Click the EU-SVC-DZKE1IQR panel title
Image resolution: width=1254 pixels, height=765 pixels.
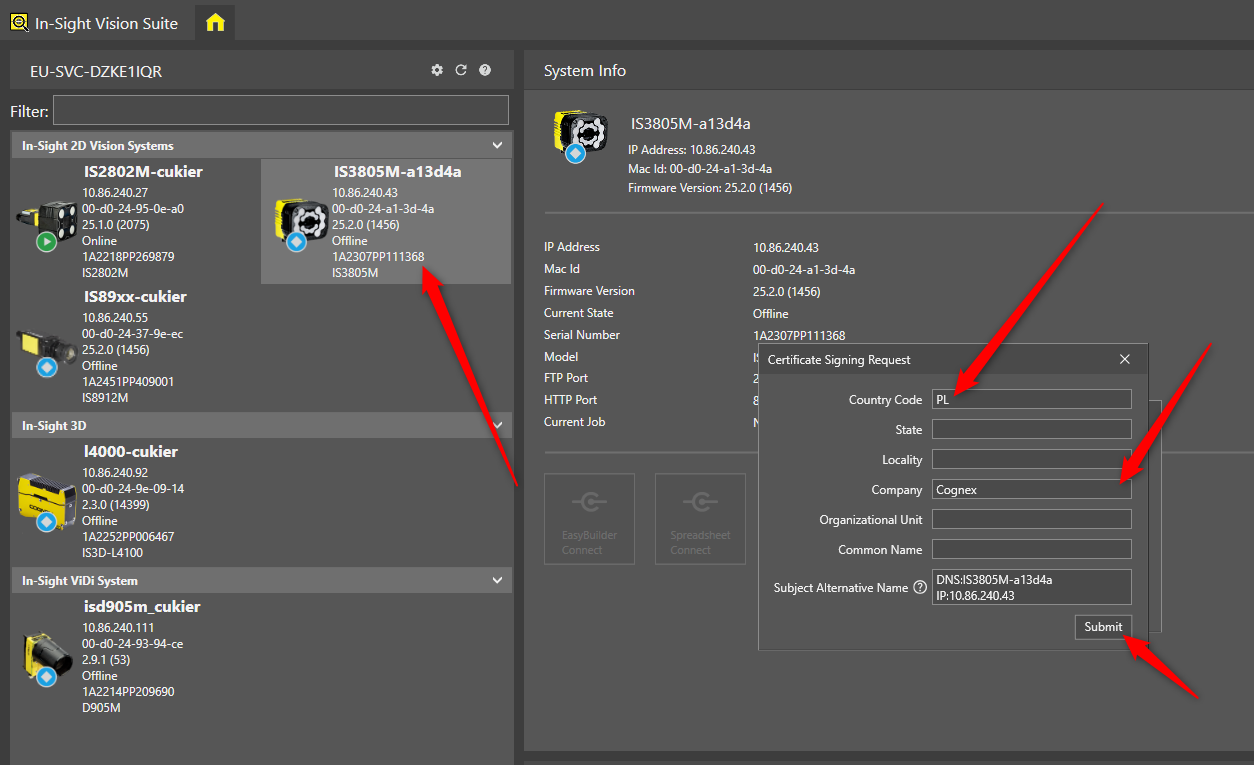click(96, 72)
